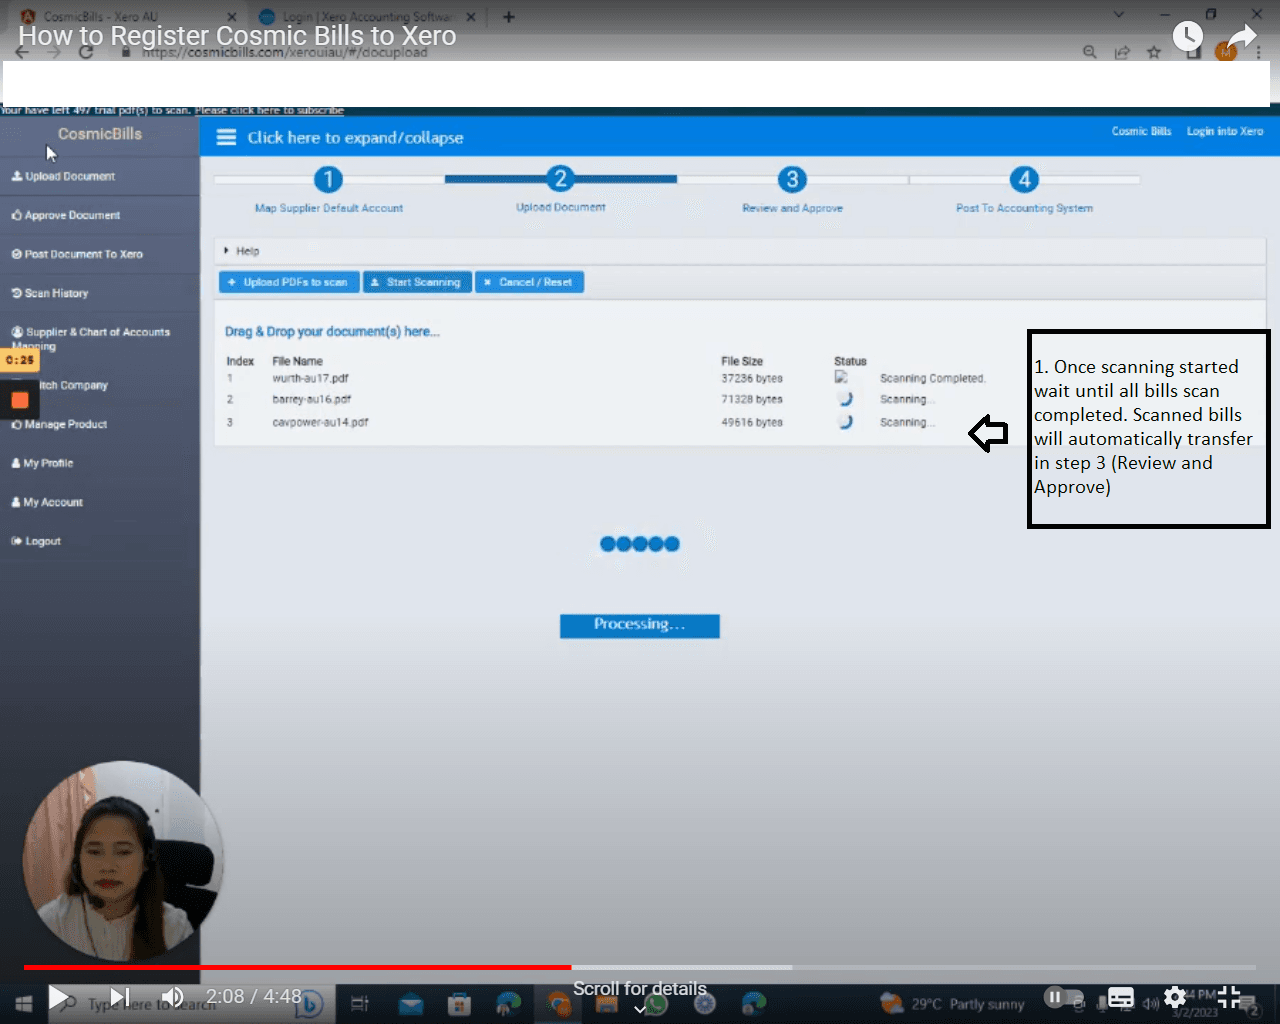Select file barrey-au16.pdf
Image resolution: width=1280 pixels, height=1024 pixels.
(x=312, y=399)
